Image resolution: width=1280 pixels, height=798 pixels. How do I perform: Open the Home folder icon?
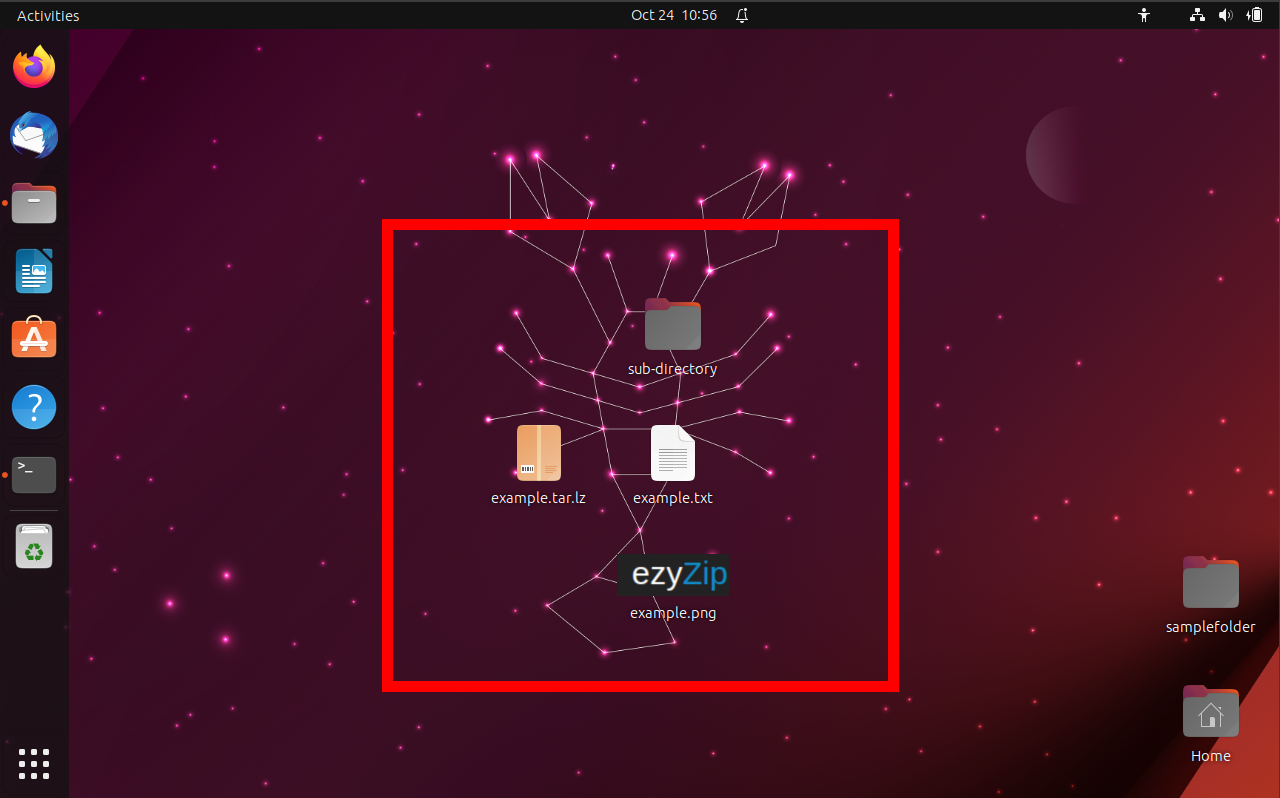coord(1210,712)
